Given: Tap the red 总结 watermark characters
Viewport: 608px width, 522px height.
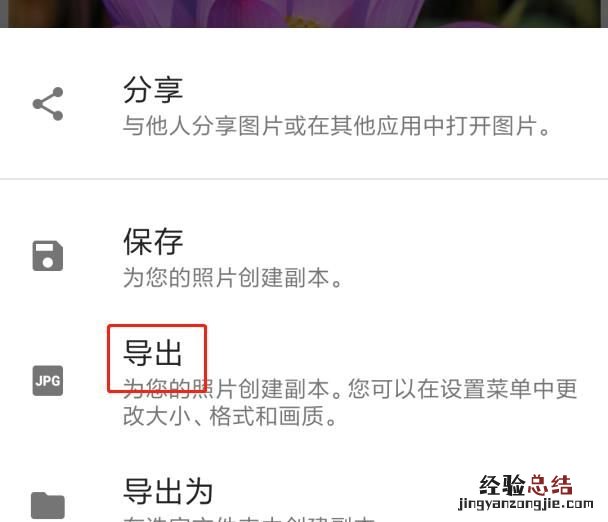Looking at the screenshot, I should (x=550, y=485).
